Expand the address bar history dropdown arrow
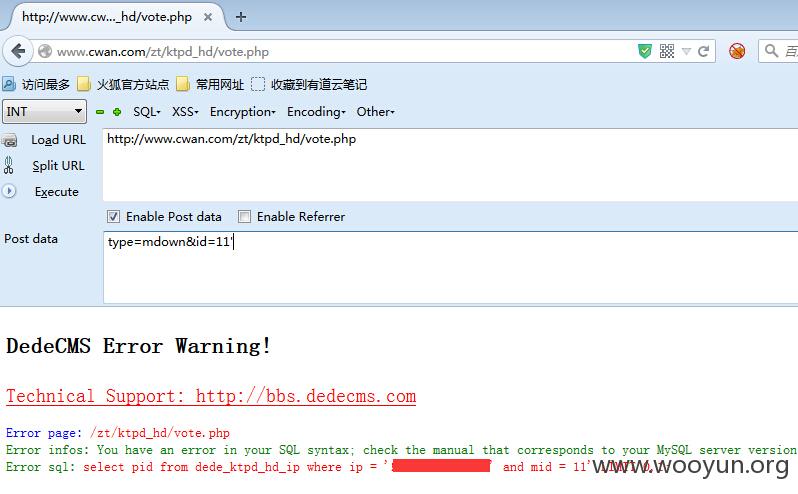798x494 pixels. pyautogui.click(x=686, y=51)
